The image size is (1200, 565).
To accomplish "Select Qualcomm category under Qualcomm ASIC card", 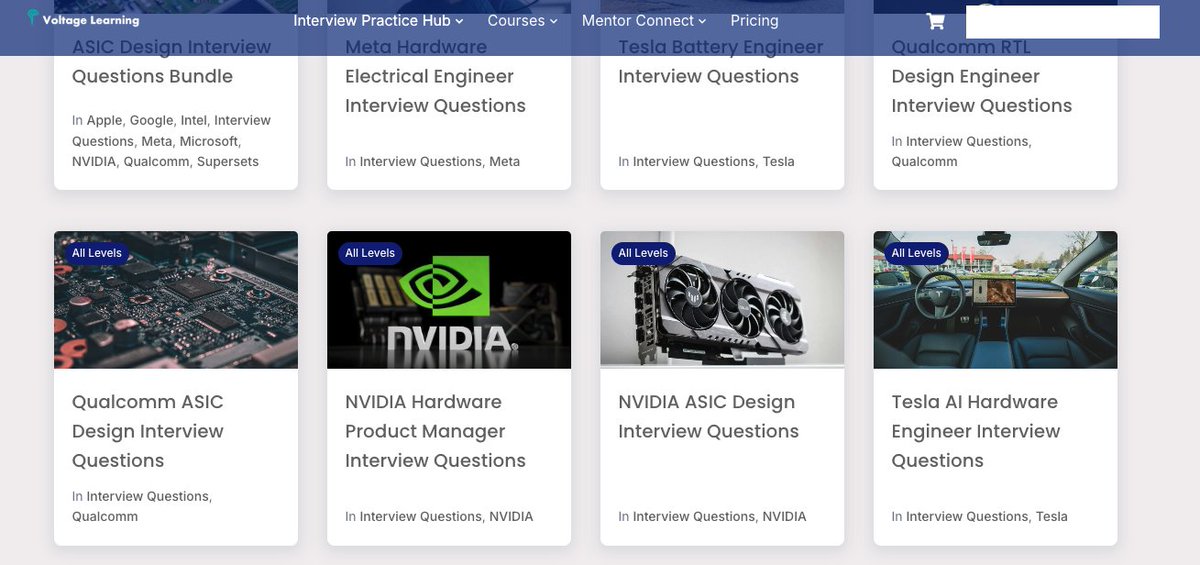I will [105, 516].
